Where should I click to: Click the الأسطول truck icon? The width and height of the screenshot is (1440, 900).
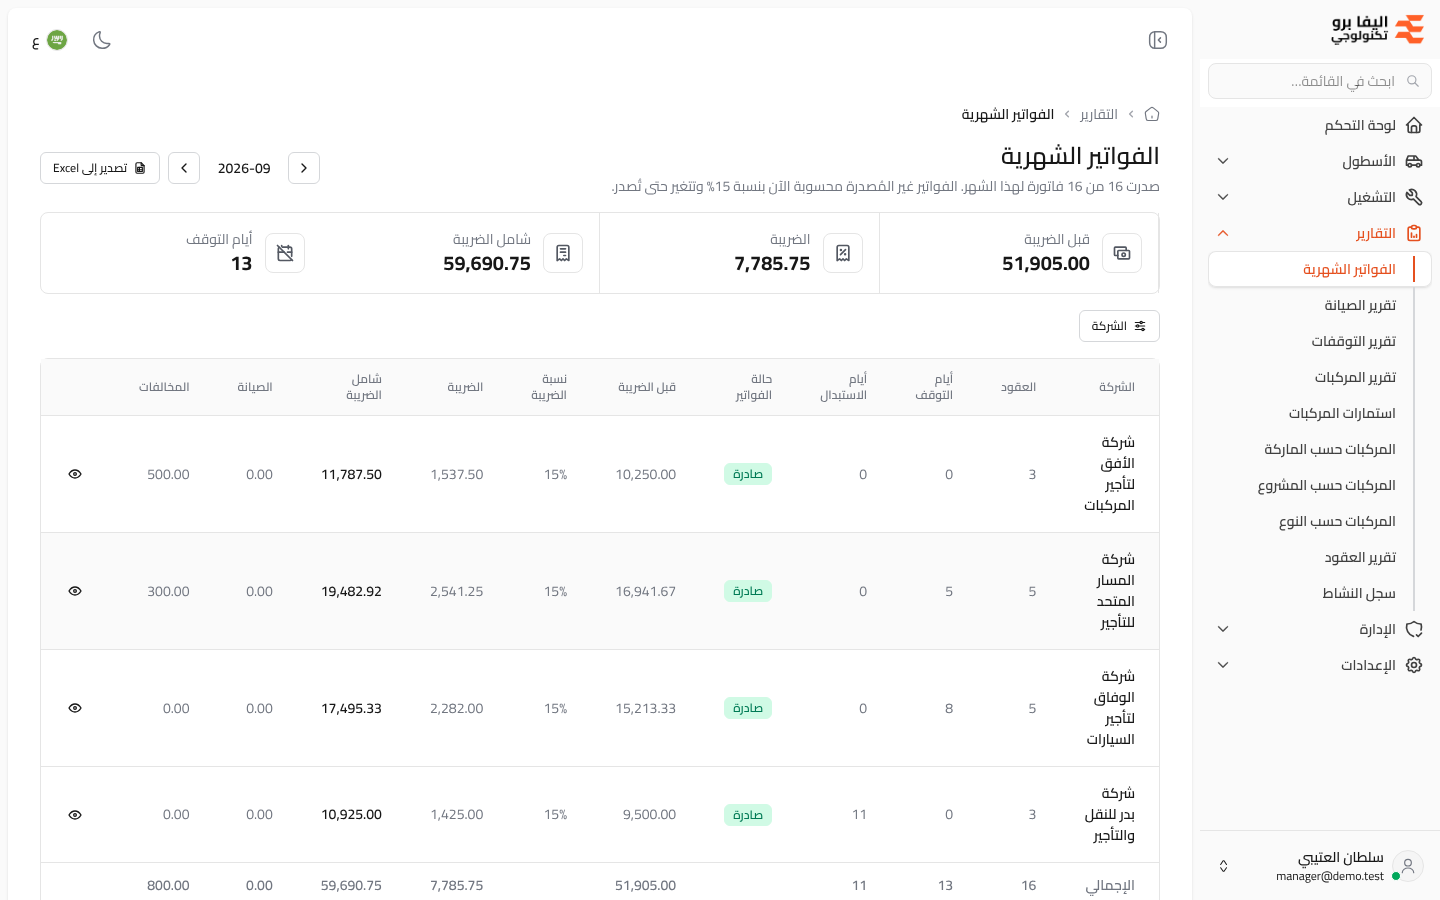pyautogui.click(x=1414, y=161)
